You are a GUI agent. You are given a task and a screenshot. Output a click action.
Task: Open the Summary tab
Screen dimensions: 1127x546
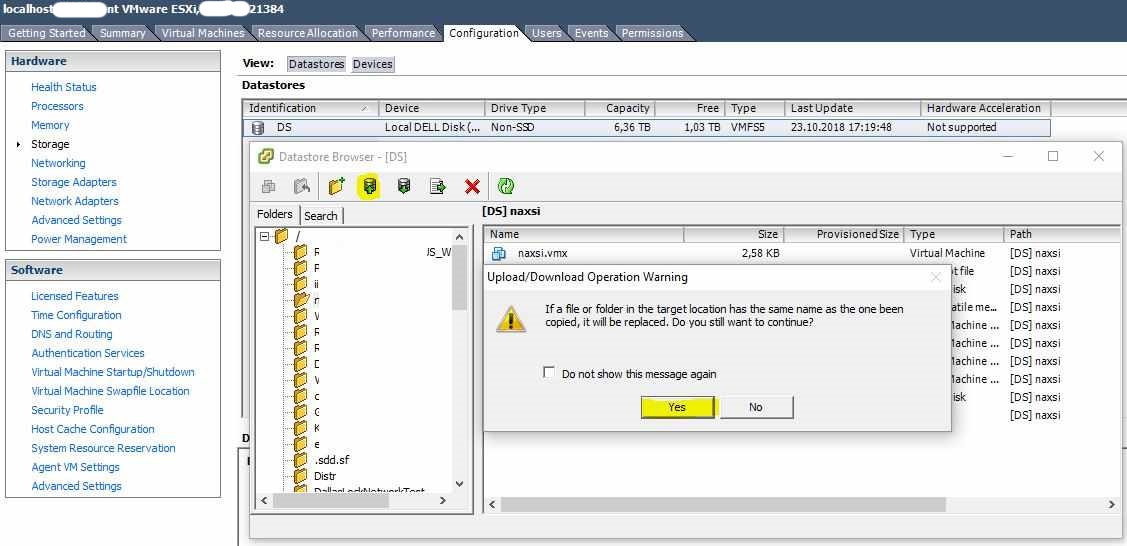[122, 33]
